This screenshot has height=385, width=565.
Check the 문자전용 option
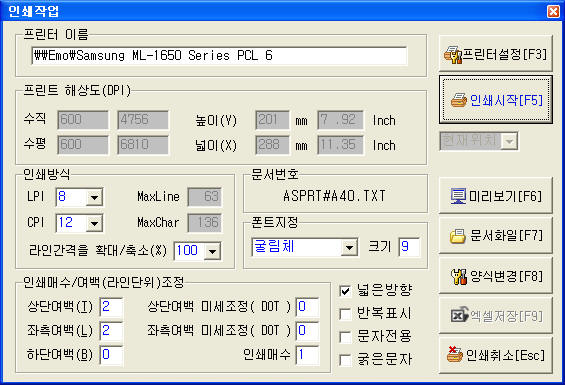345,337
